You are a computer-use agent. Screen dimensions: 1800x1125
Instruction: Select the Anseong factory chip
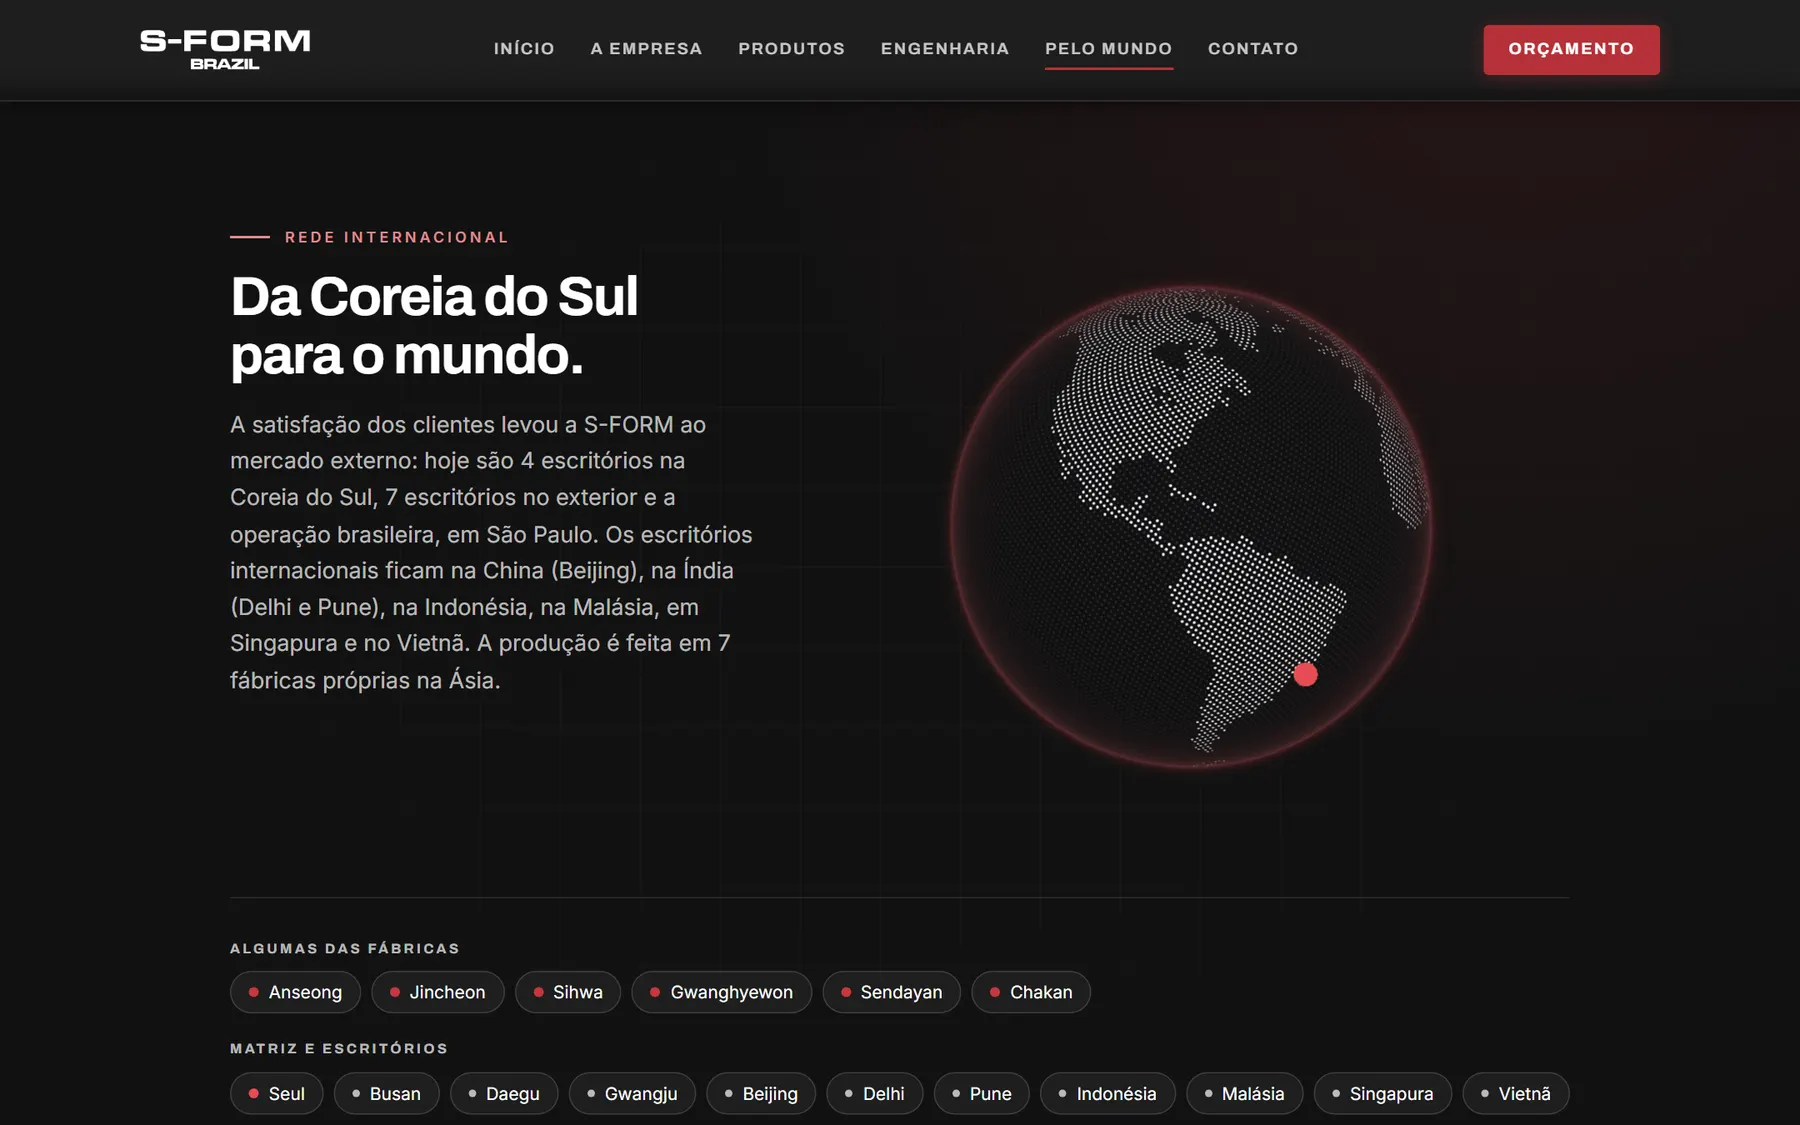coord(295,992)
